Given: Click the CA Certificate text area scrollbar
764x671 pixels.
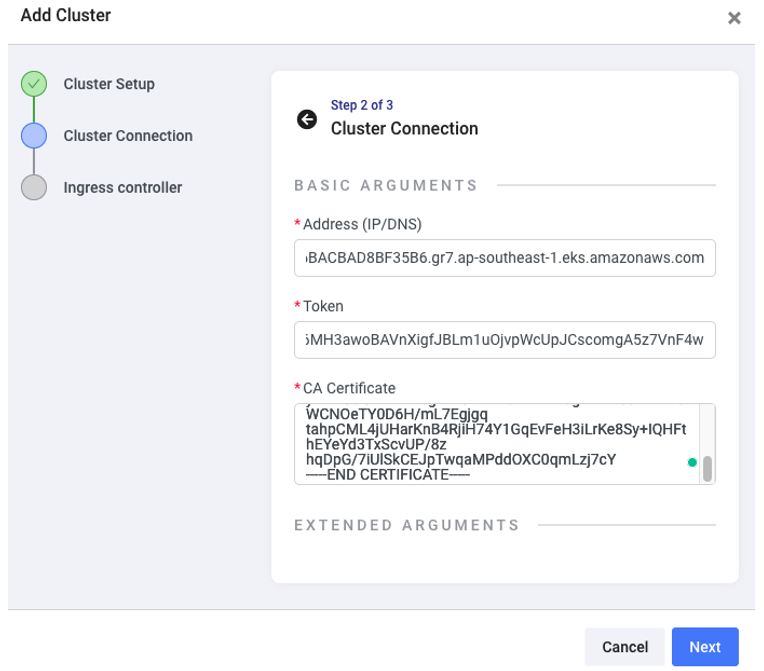Looking at the screenshot, I should [x=708, y=468].
